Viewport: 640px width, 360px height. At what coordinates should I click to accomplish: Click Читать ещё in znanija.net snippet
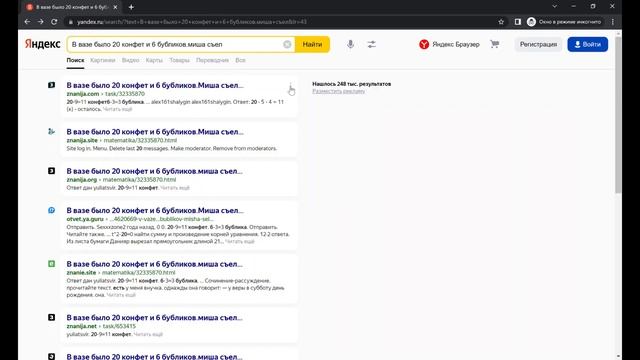tap(148, 334)
